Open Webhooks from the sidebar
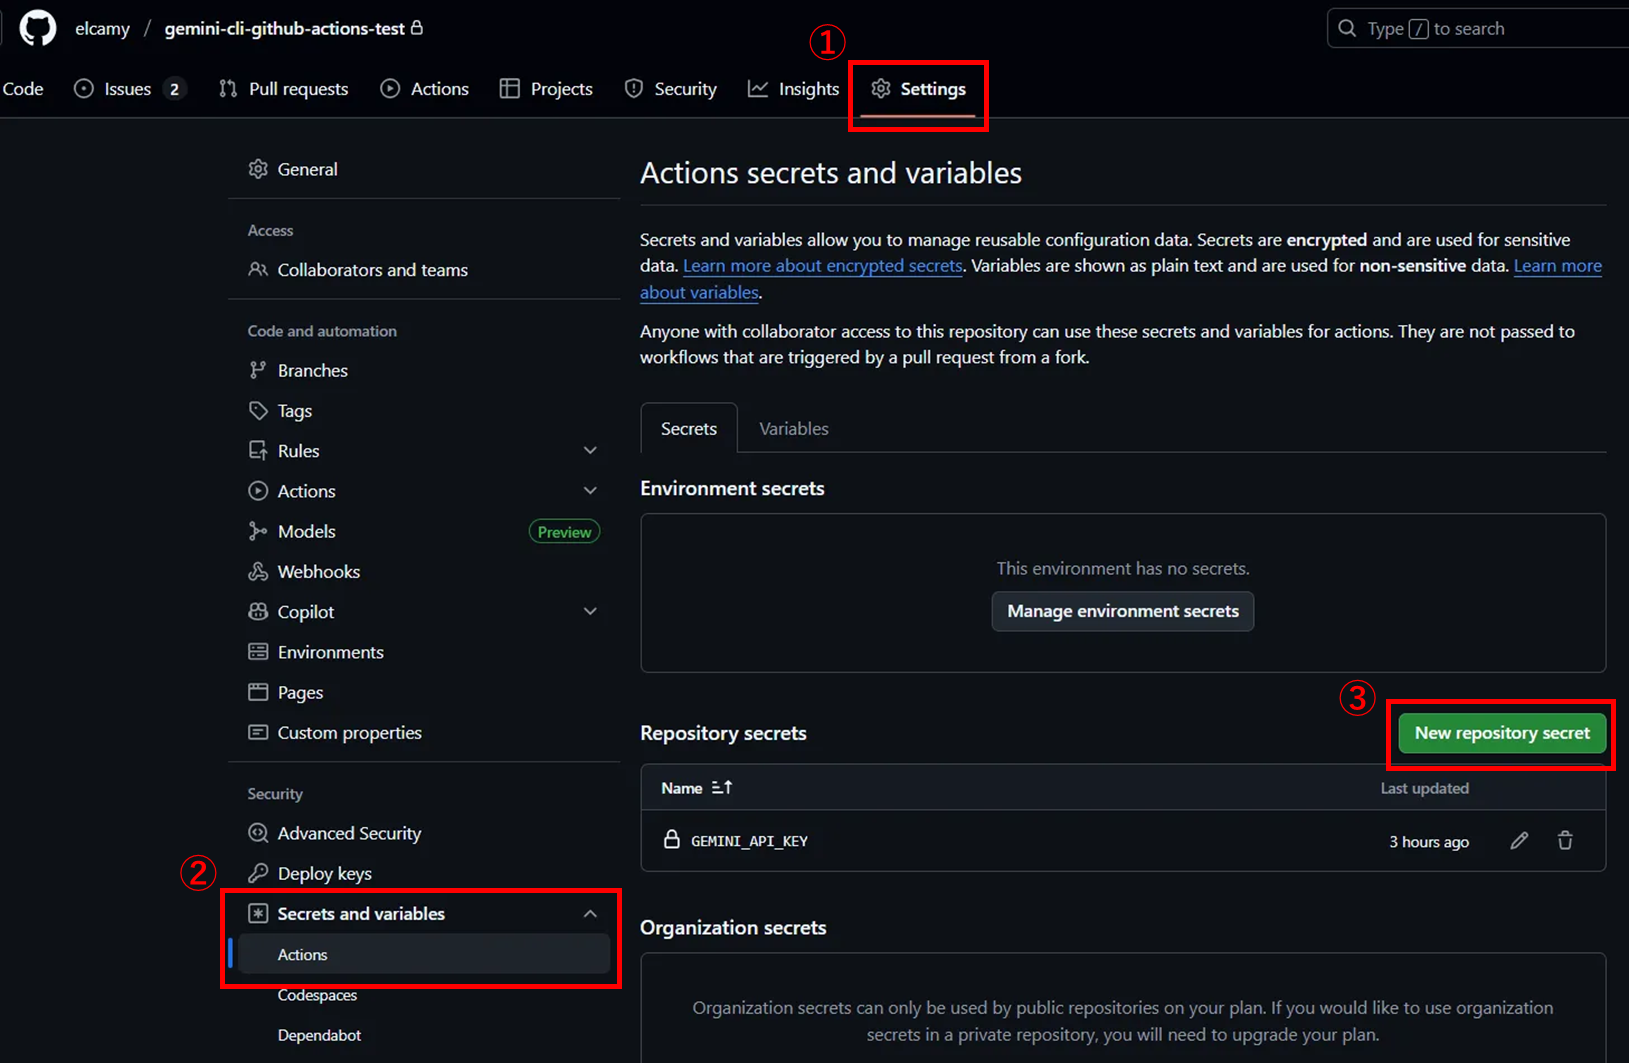Viewport: 1629px width, 1063px height. (x=318, y=572)
